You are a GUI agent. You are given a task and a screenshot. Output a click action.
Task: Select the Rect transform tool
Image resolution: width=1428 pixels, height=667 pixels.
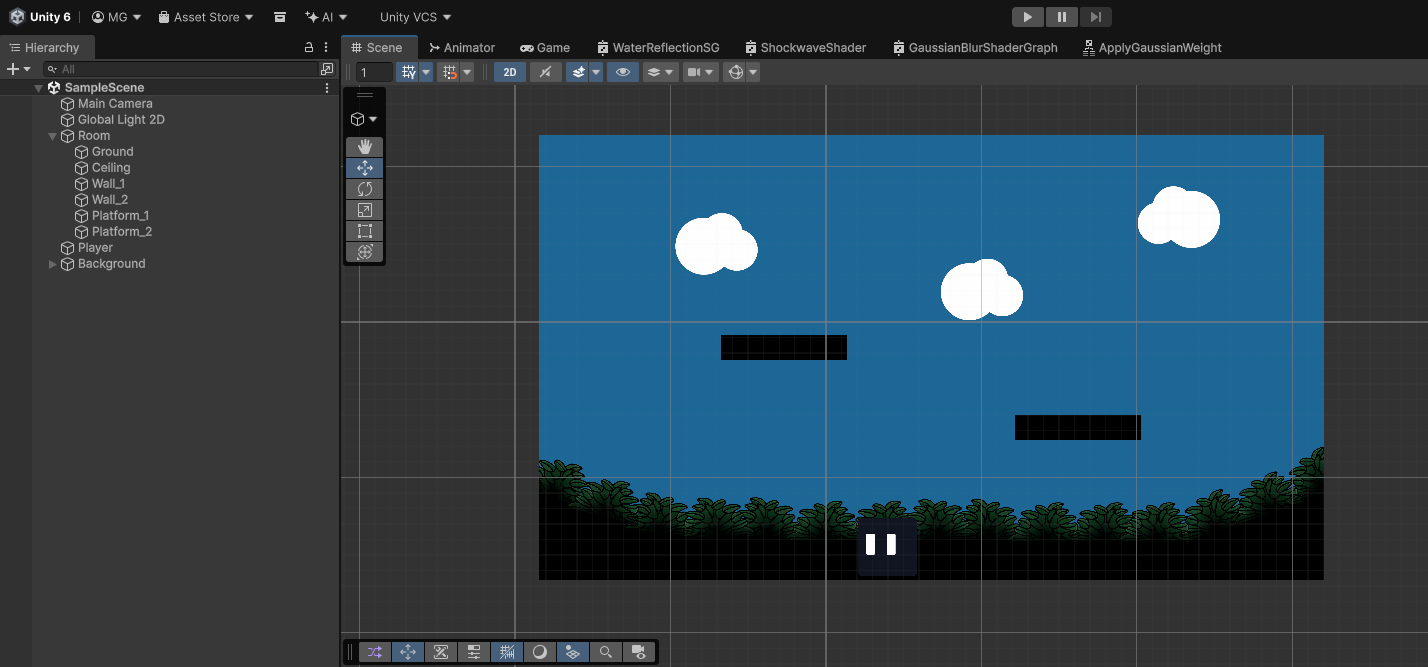364,231
